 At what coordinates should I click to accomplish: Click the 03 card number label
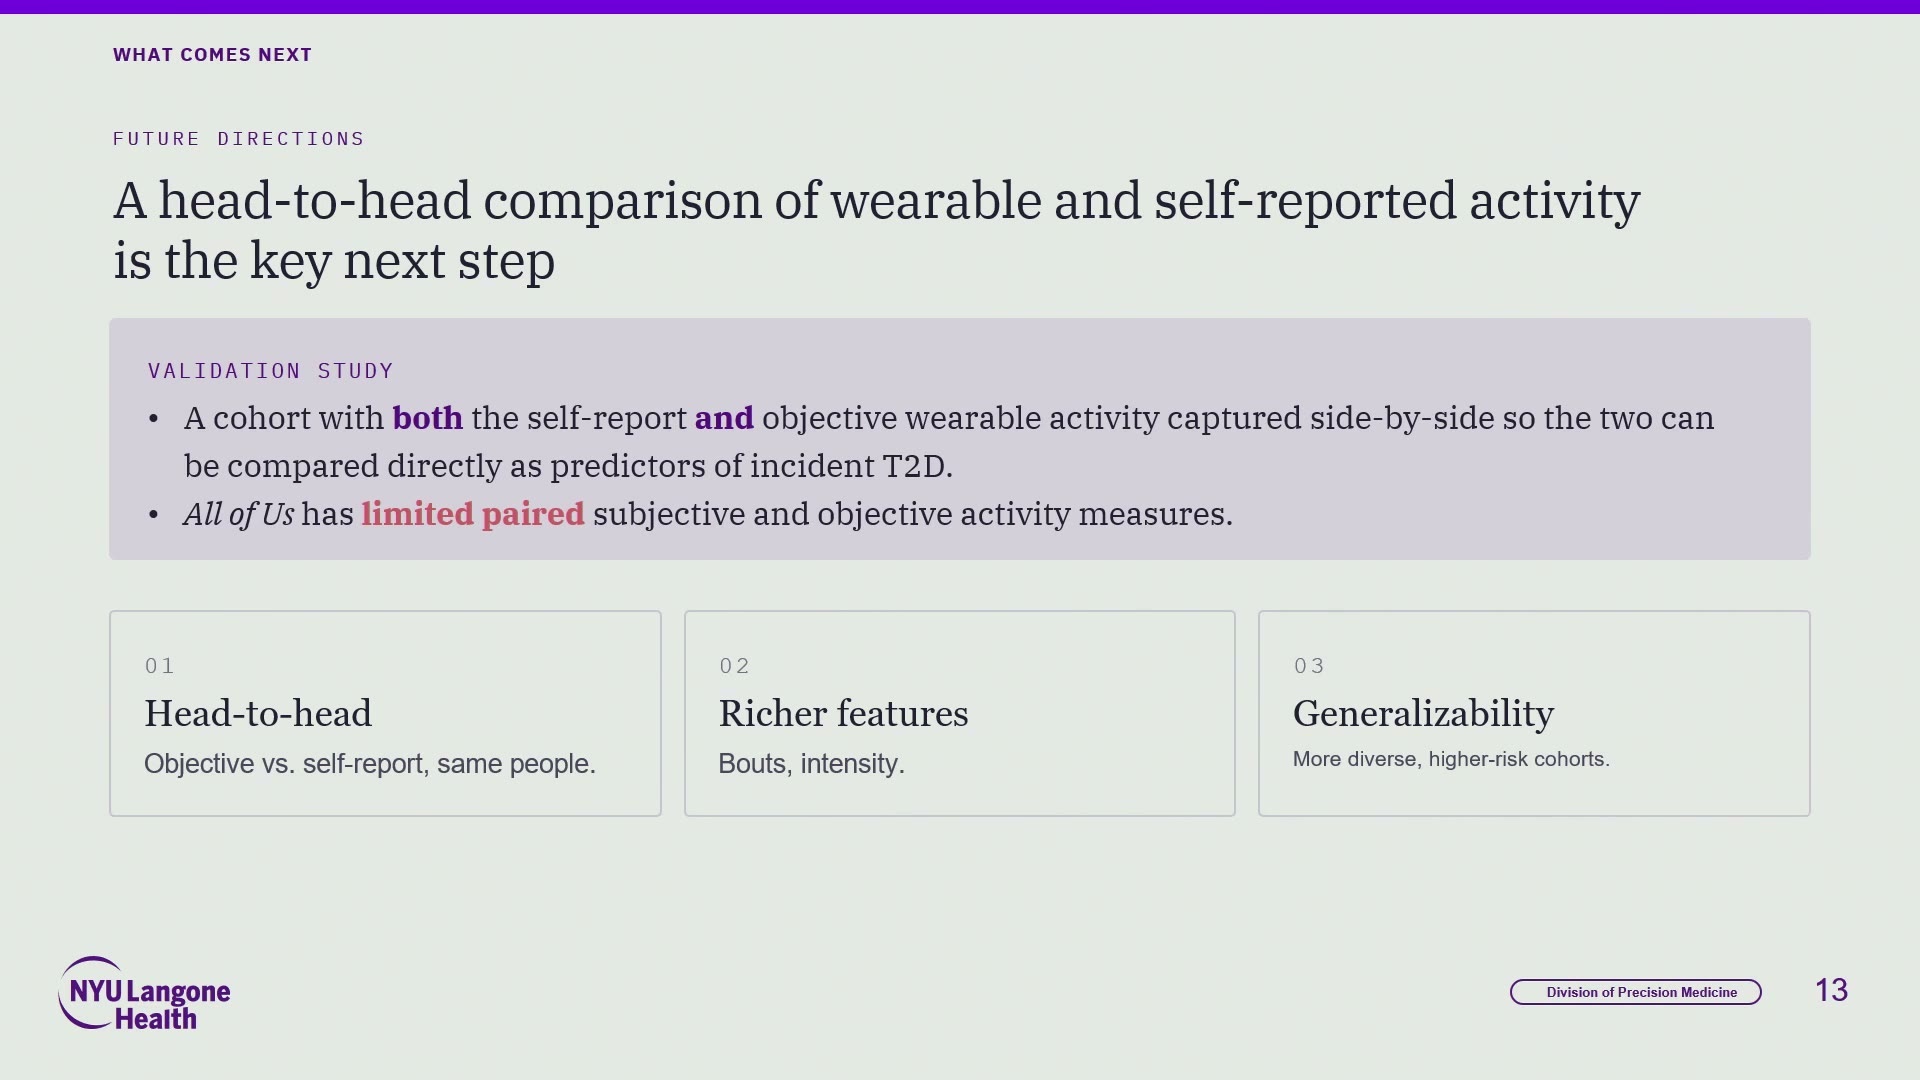coord(1309,666)
